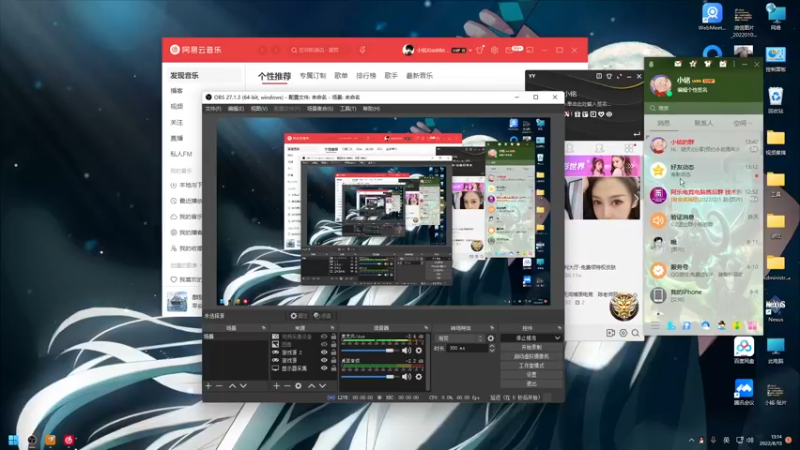Remove selected scene in OBS Scenes panel
Image resolution: width=800 pixels, height=450 pixels.
pos(219,386)
